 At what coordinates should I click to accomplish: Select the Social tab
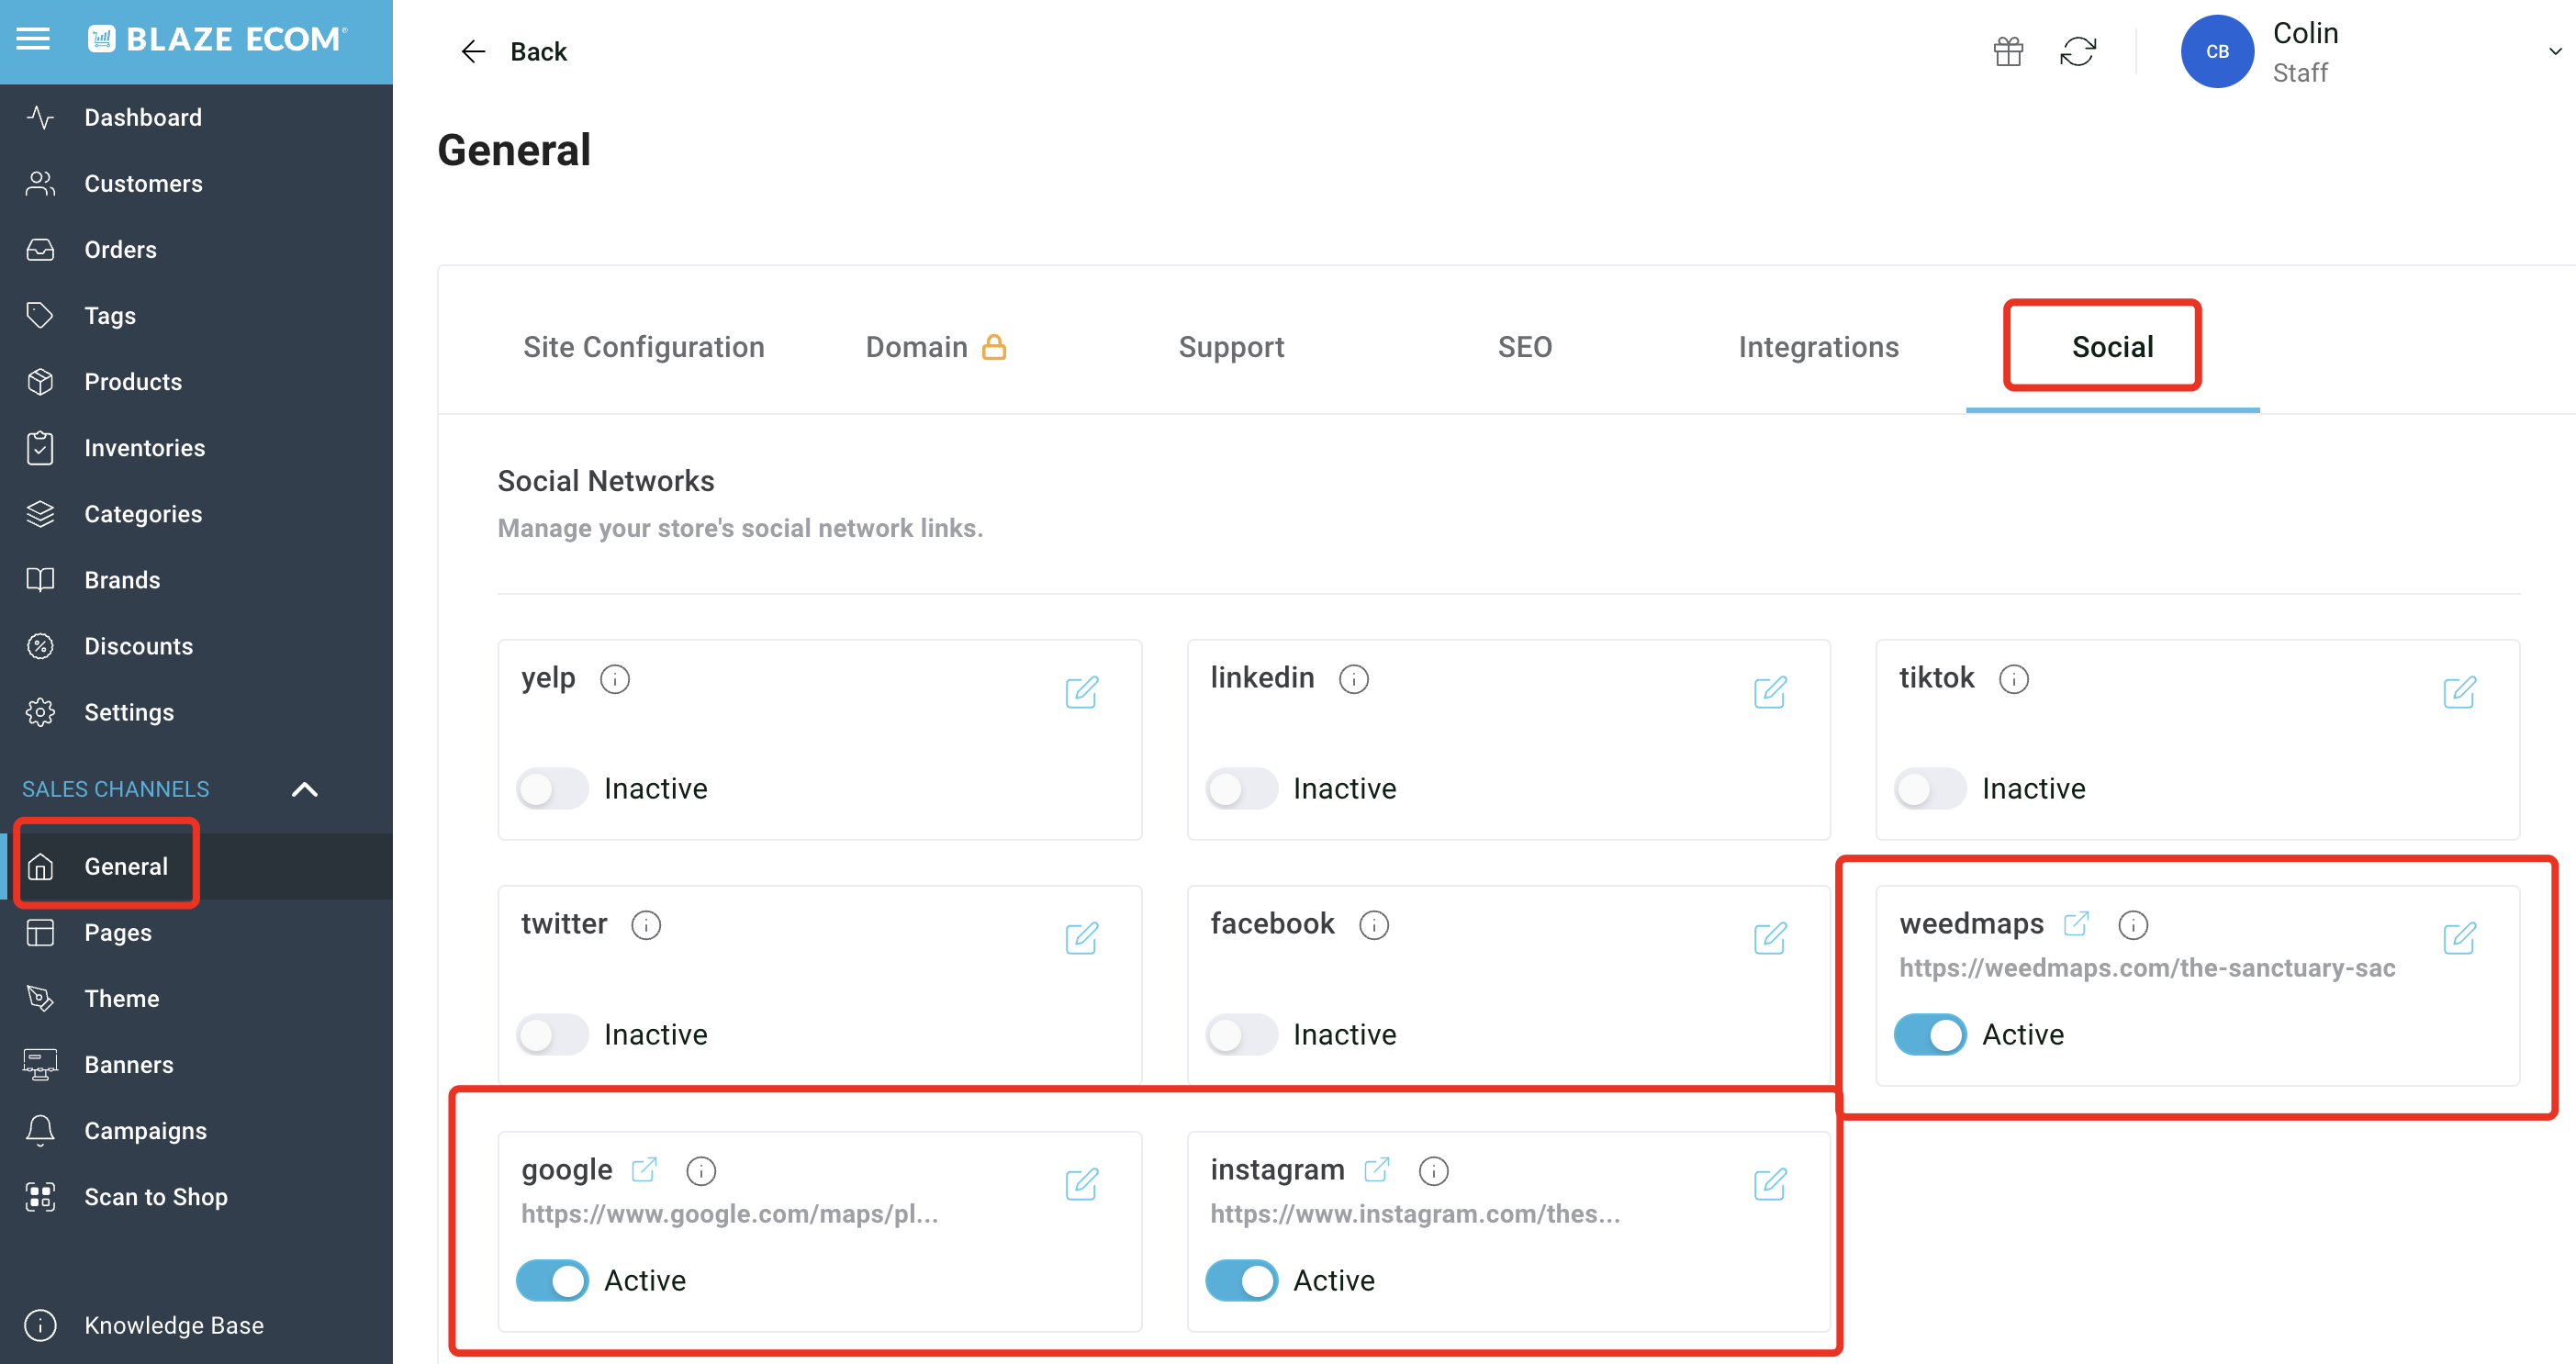click(x=2112, y=347)
